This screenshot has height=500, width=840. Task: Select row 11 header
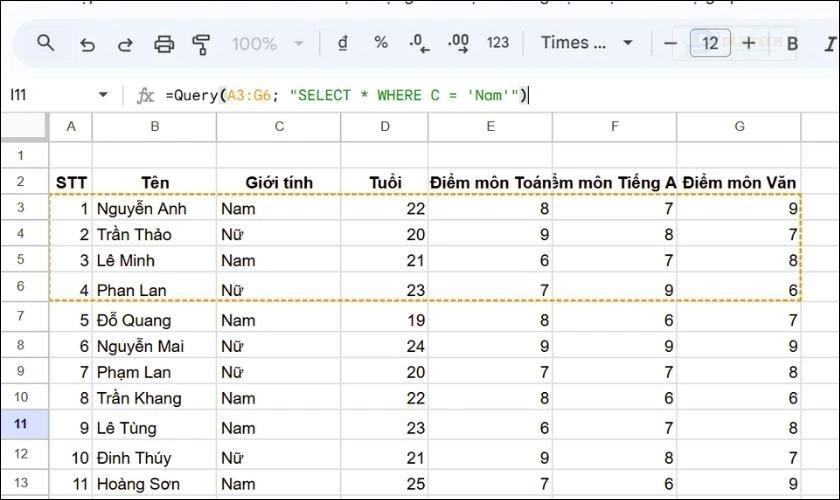[25, 424]
